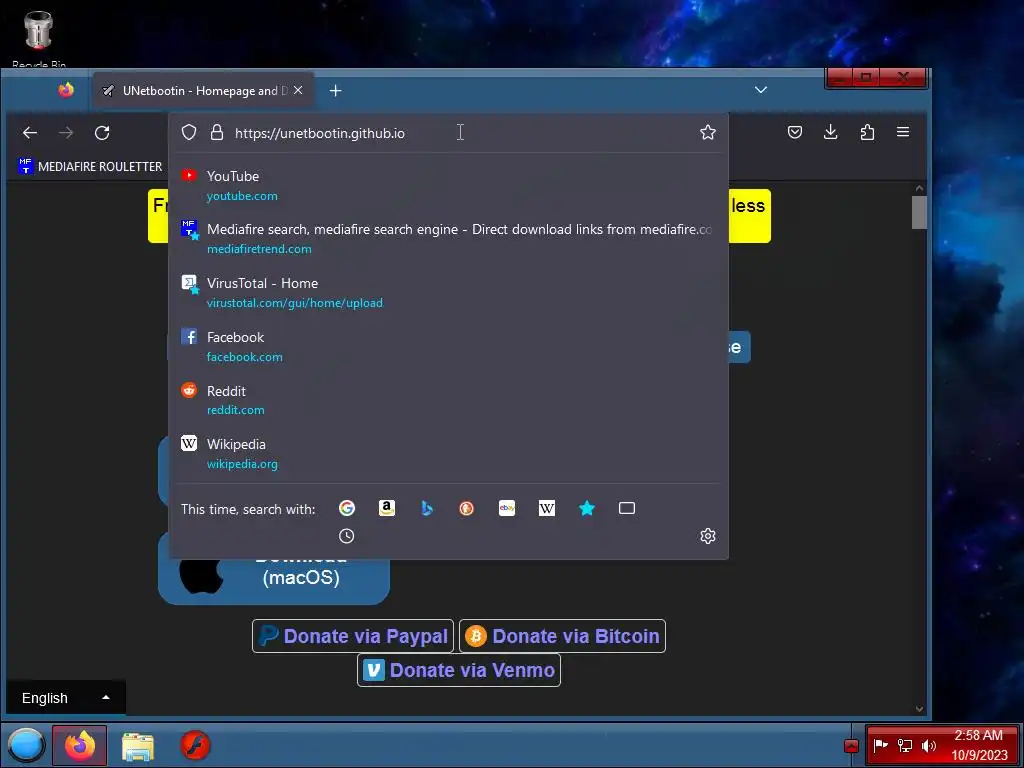
Task: Search open tabs this time
Action: (627, 508)
